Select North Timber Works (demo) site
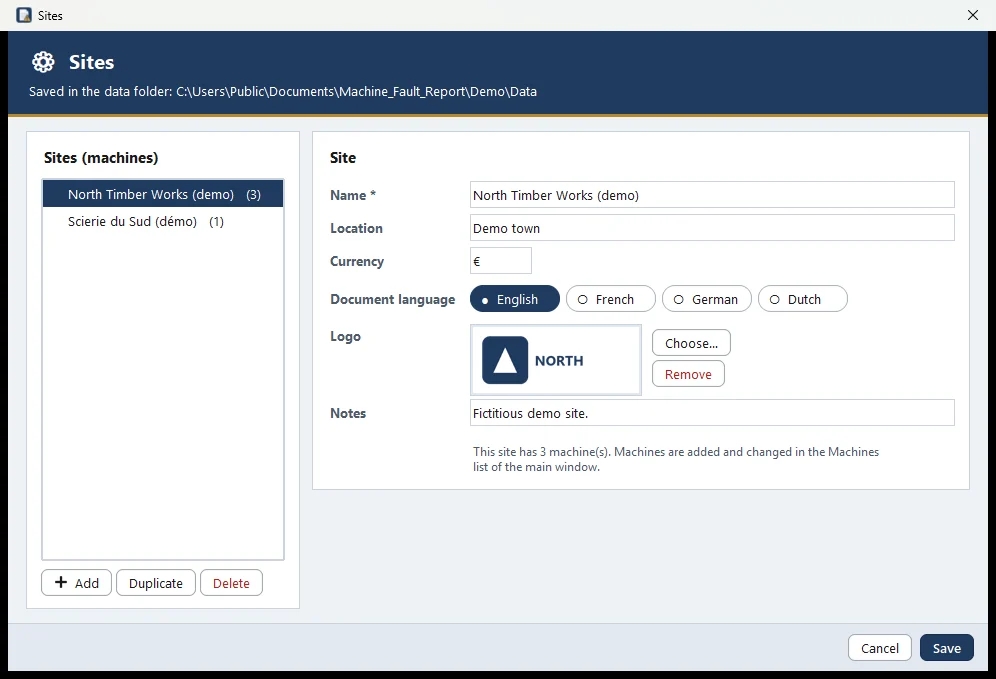The height and width of the screenshot is (679, 996). point(163,194)
